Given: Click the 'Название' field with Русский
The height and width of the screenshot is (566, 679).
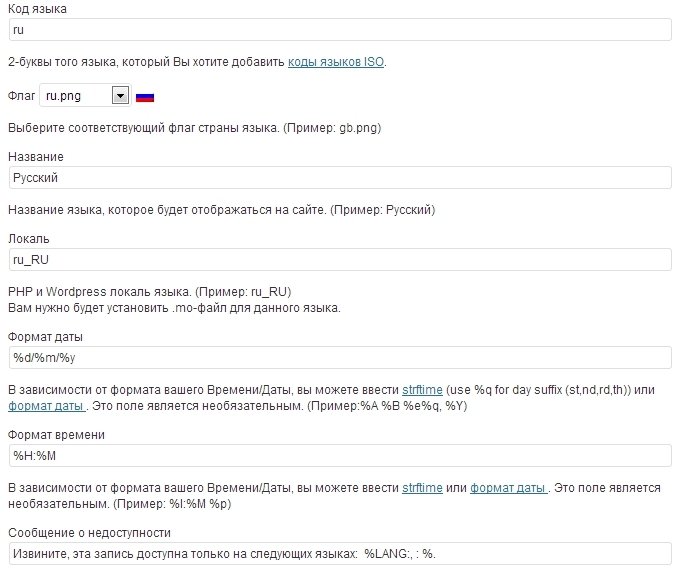Looking at the screenshot, I should (340, 178).
